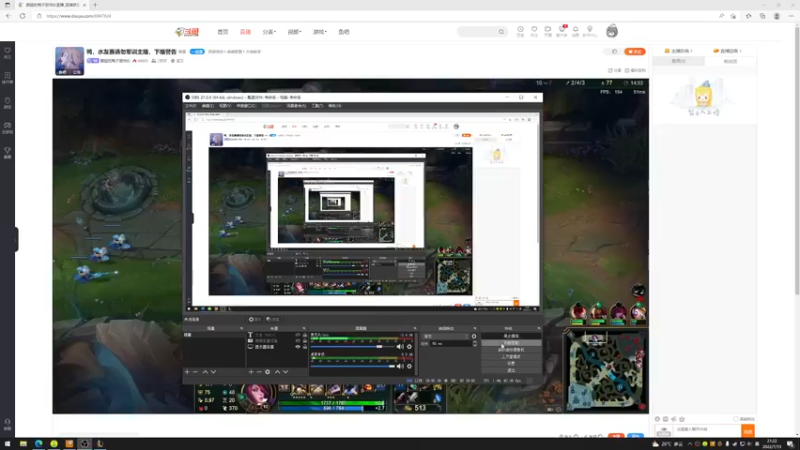
Task: Toggle visibility eye of display capture source
Action: click(298, 347)
